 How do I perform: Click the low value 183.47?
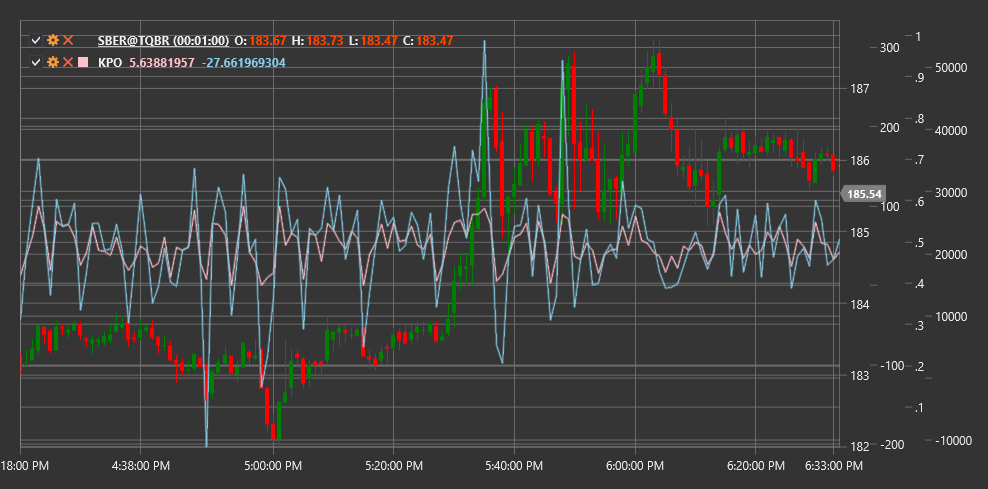click(379, 41)
